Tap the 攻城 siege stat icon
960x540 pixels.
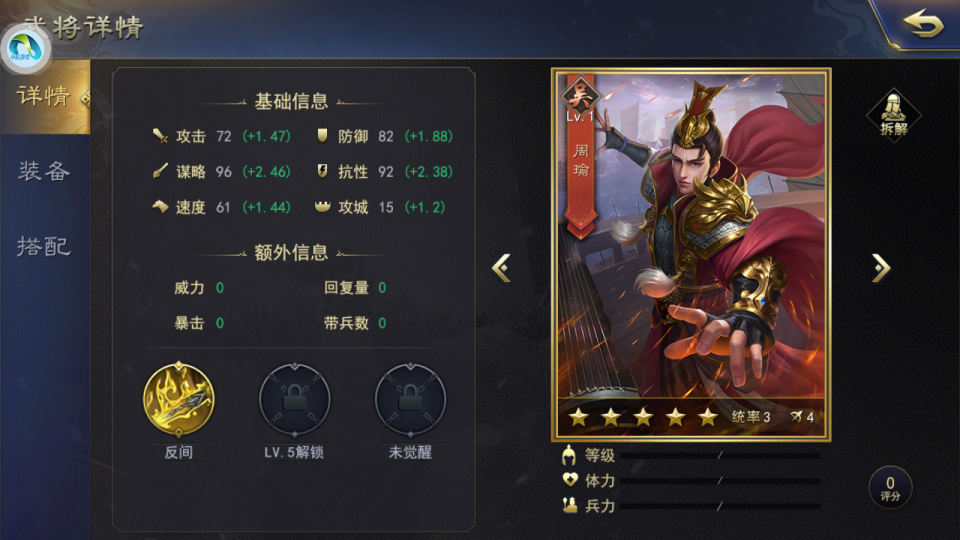coord(322,207)
